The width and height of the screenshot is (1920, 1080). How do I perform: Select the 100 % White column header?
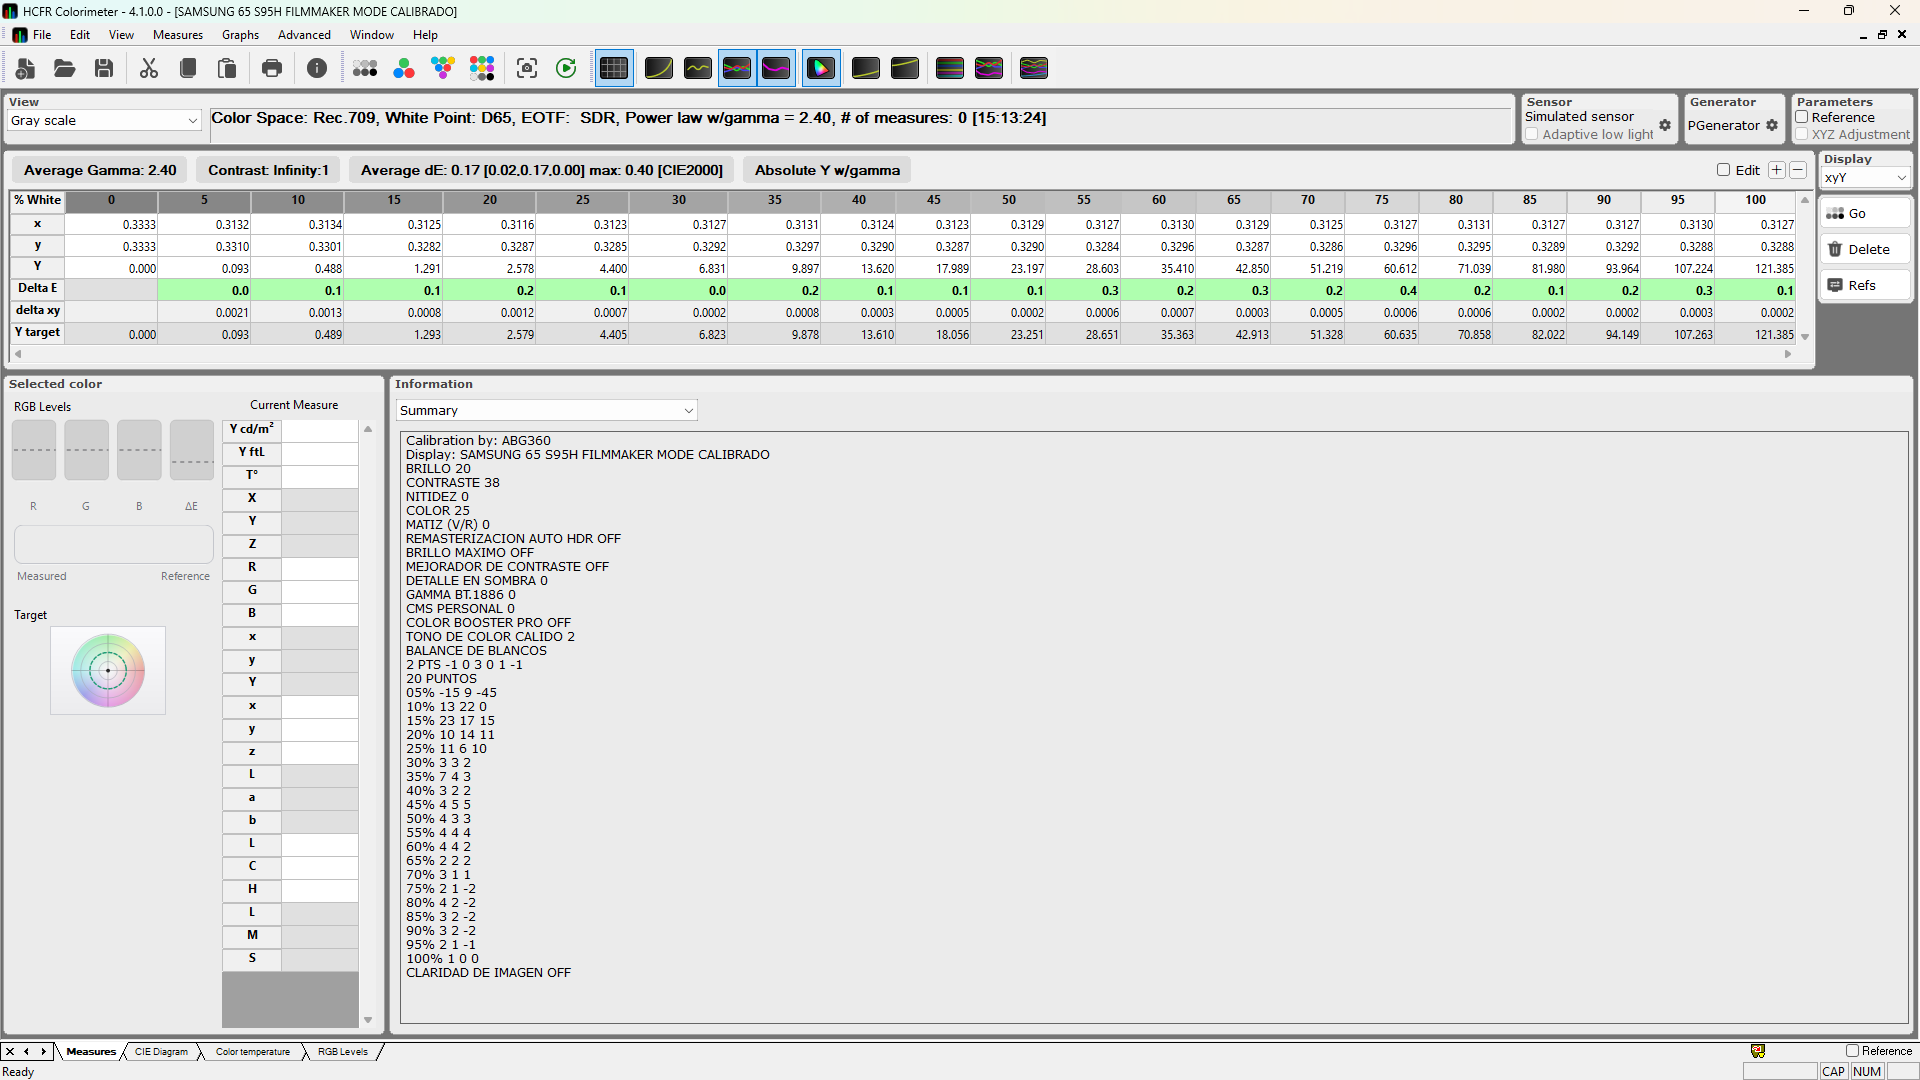(1755, 200)
